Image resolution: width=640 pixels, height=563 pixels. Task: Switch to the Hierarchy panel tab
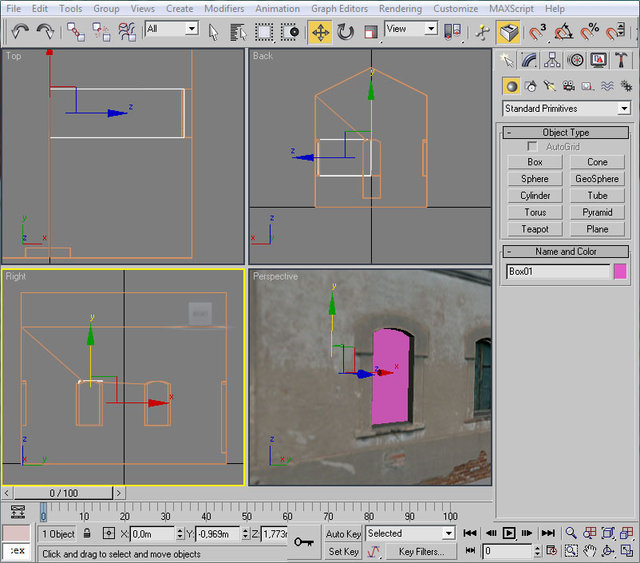click(553, 60)
